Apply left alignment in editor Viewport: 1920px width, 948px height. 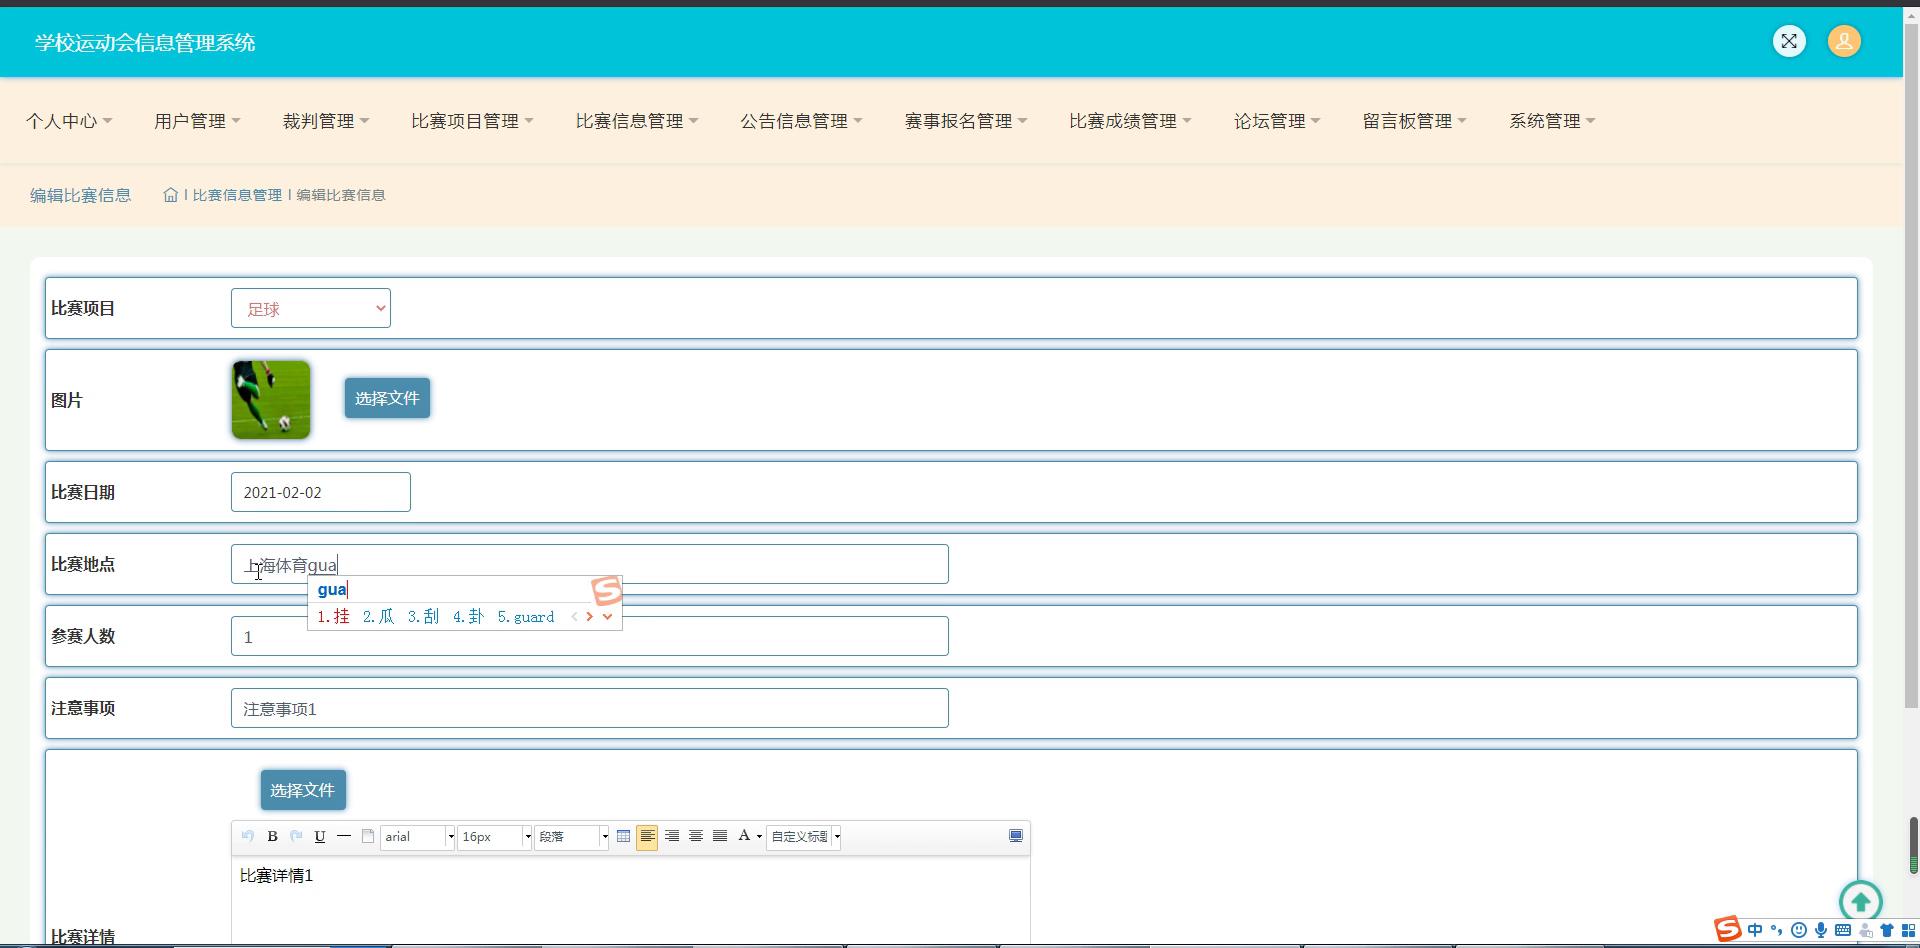coord(647,836)
